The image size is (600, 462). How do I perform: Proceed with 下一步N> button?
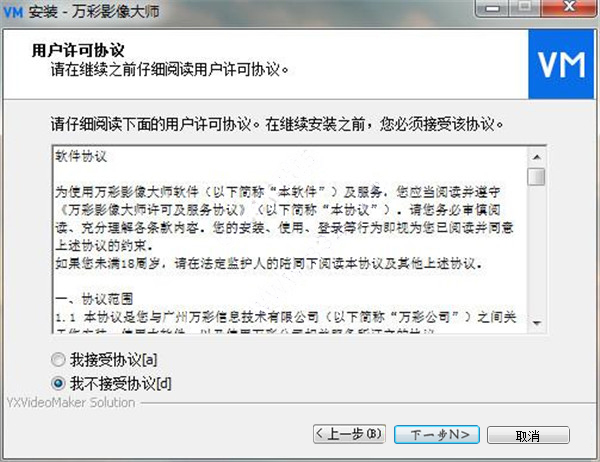point(437,434)
